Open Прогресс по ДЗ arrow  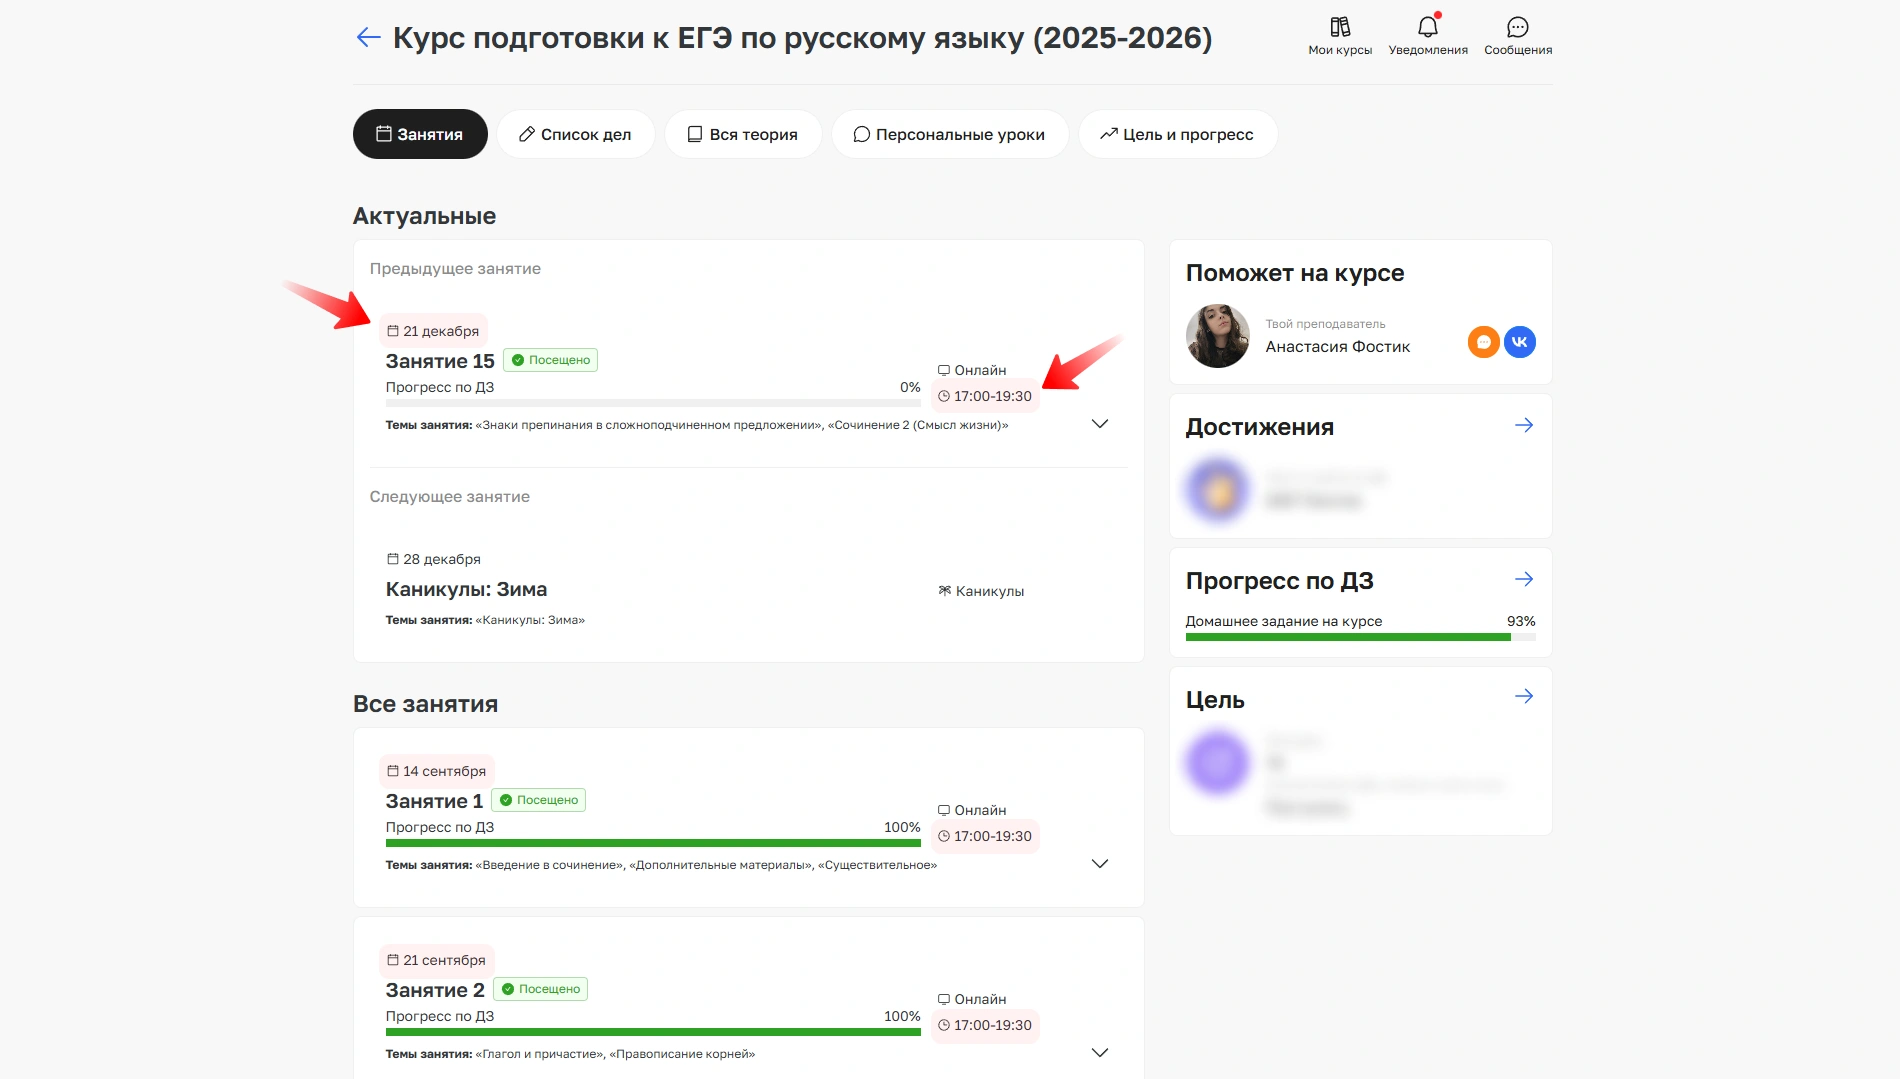(1523, 580)
